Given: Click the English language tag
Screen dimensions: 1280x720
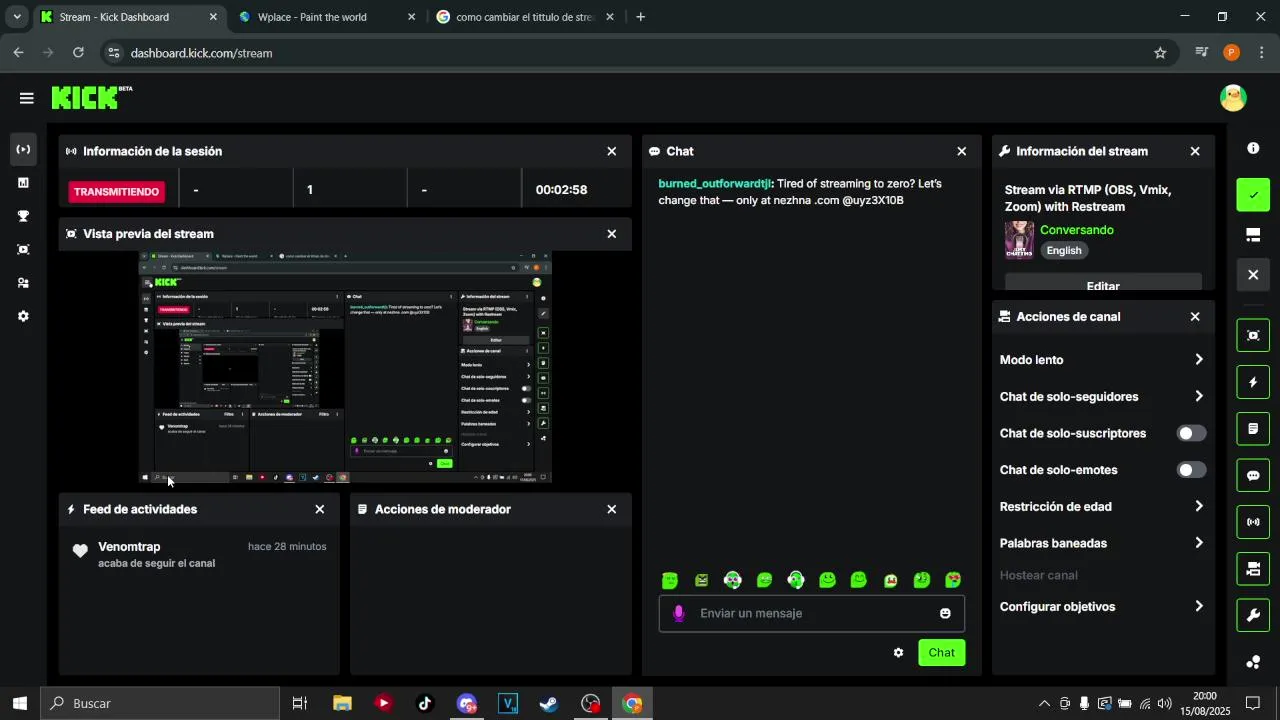Looking at the screenshot, I should click(x=1064, y=251).
